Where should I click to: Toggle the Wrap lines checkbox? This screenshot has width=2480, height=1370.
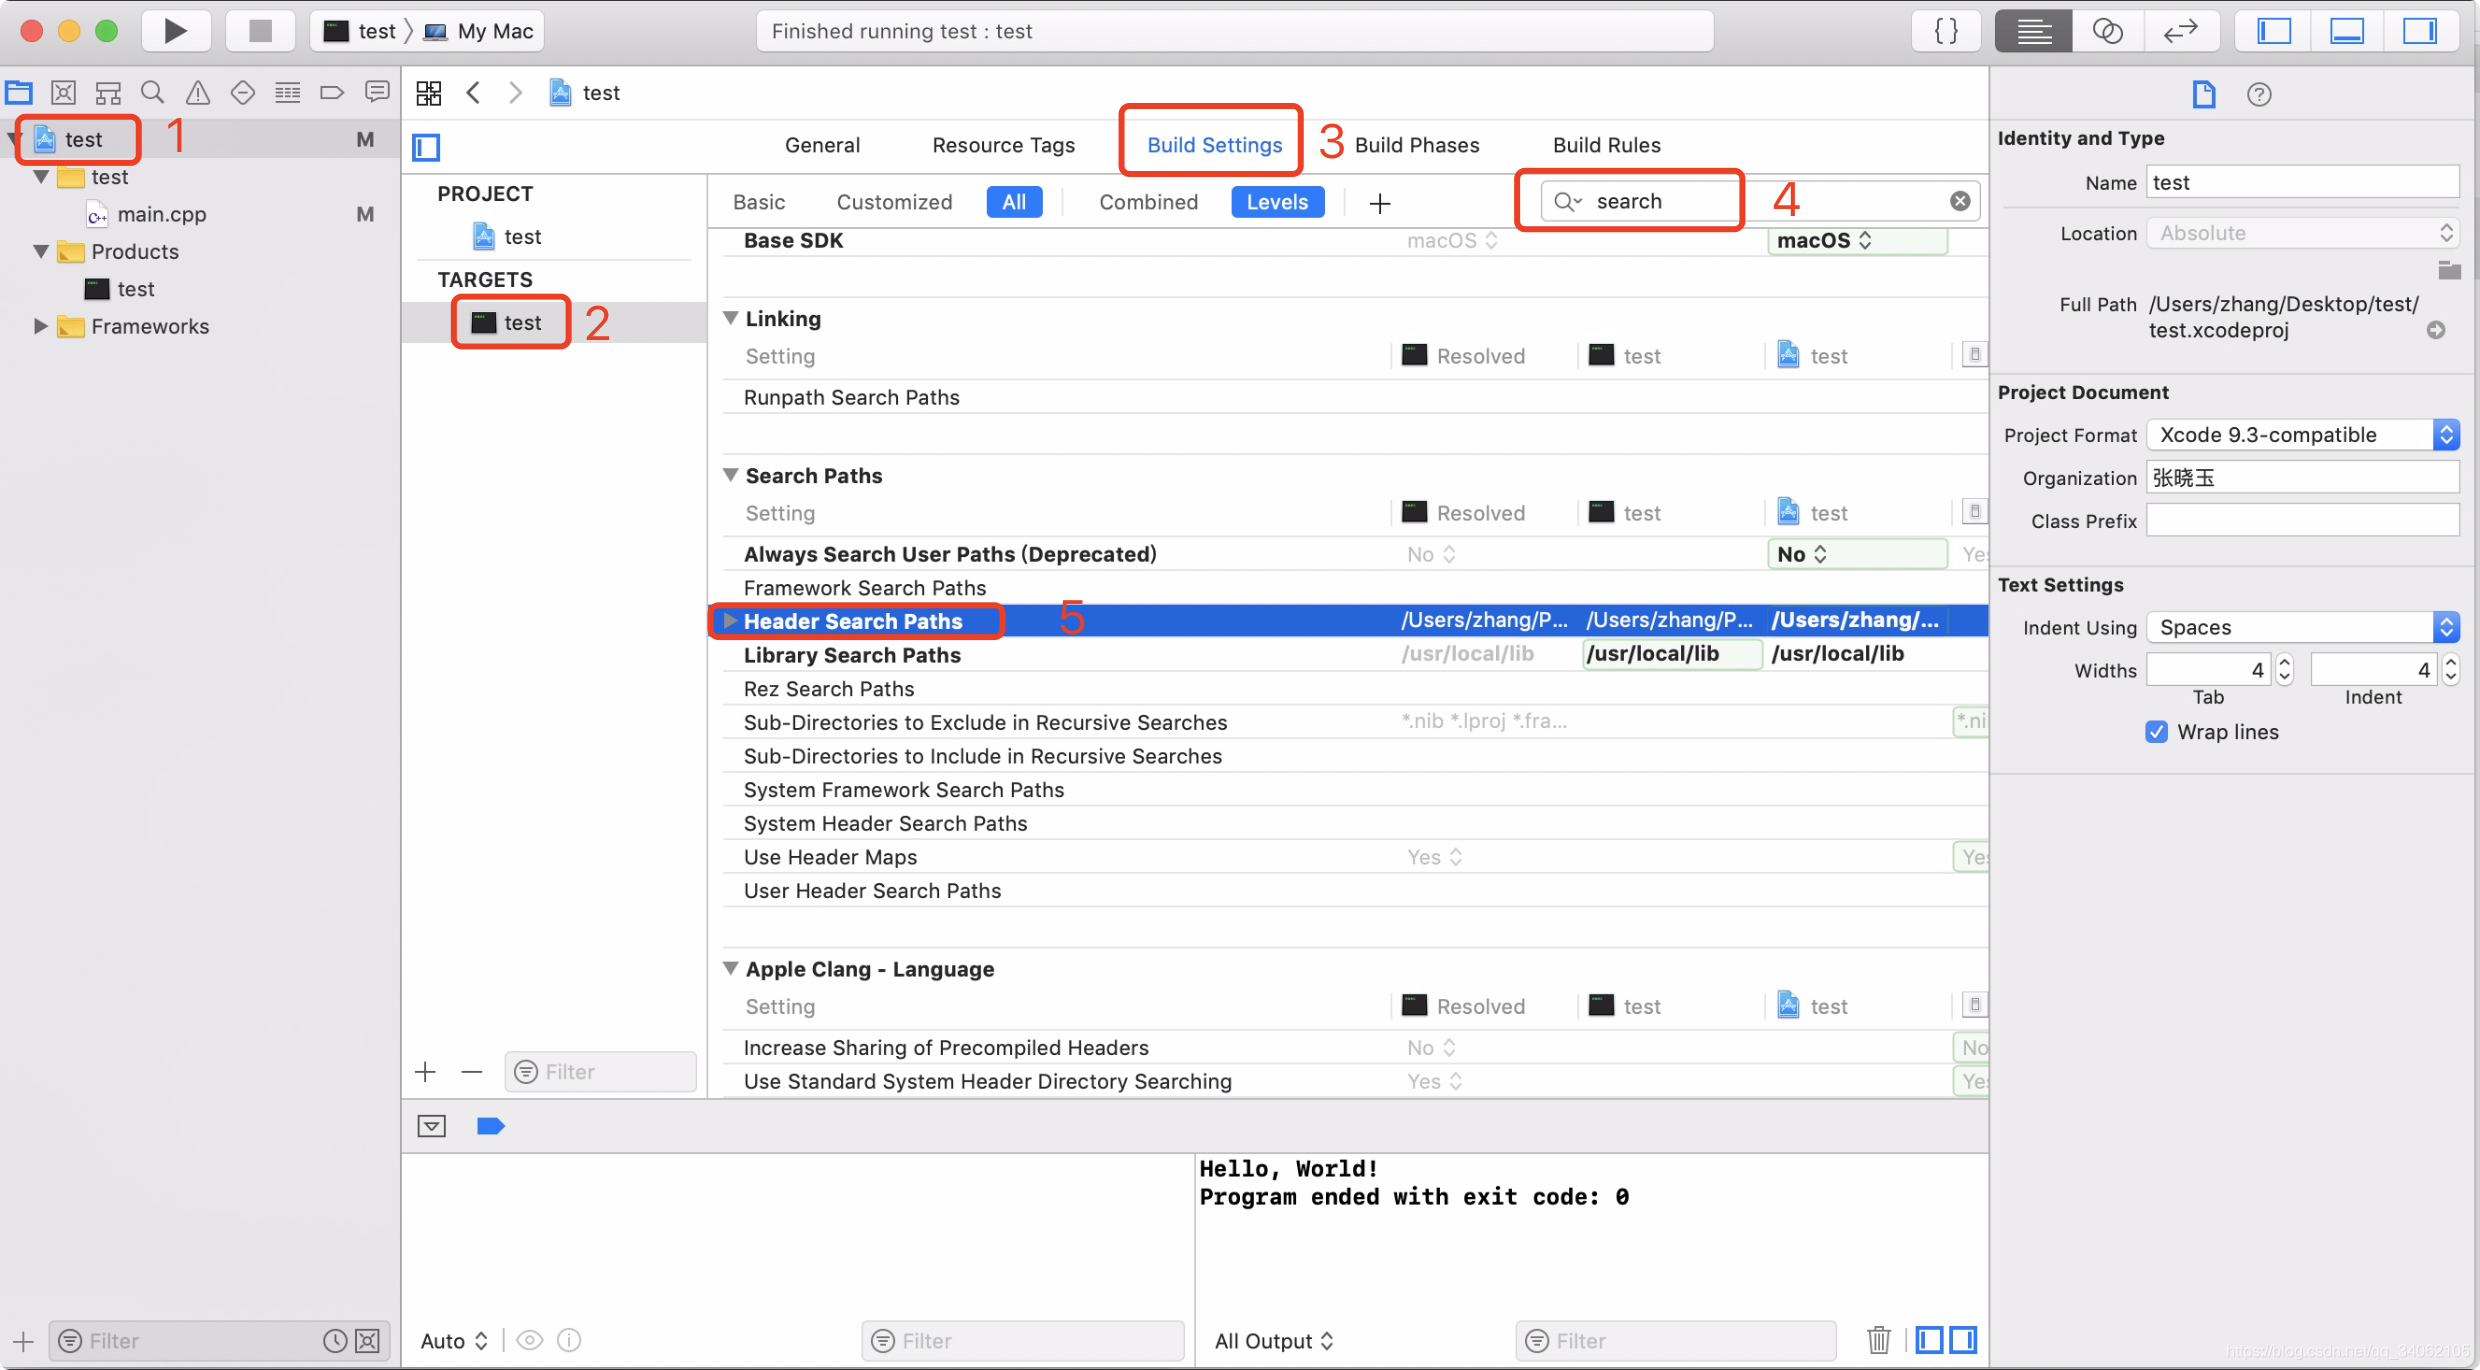(x=2154, y=731)
